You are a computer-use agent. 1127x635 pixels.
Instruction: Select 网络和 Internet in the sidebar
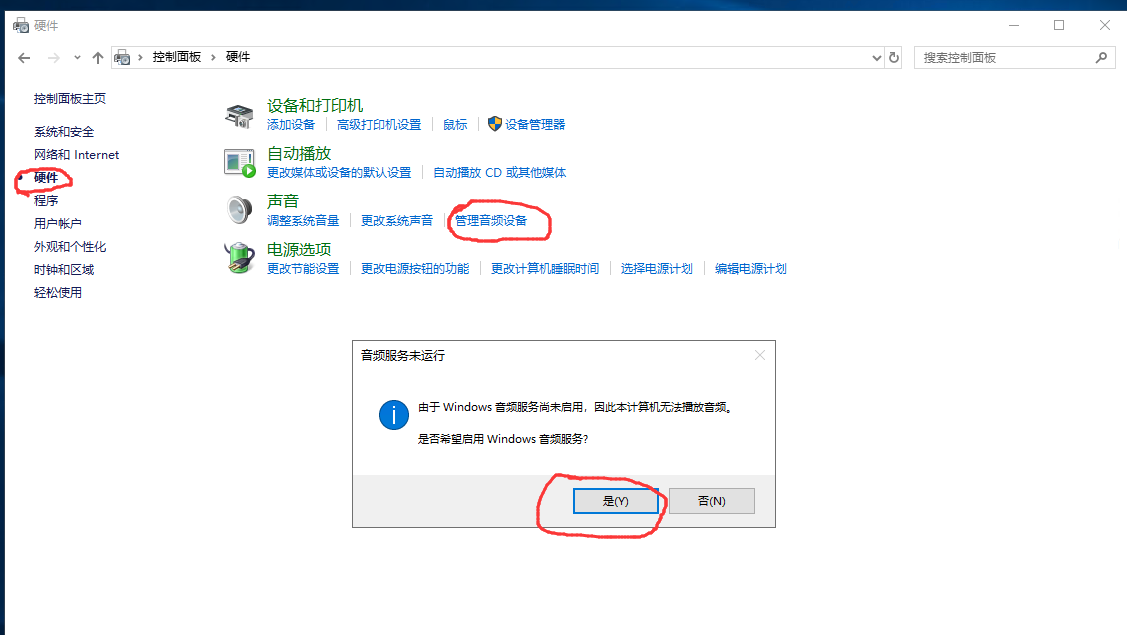[76, 155]
